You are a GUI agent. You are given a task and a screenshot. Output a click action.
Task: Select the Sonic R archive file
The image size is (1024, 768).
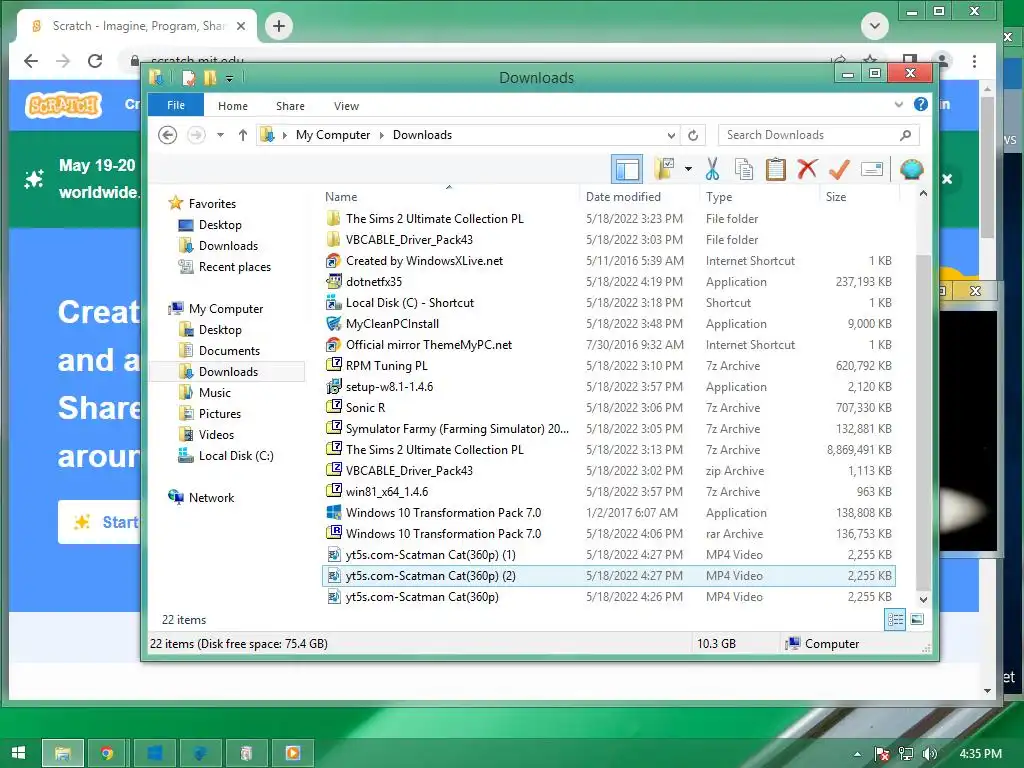[x=365, y=408]
